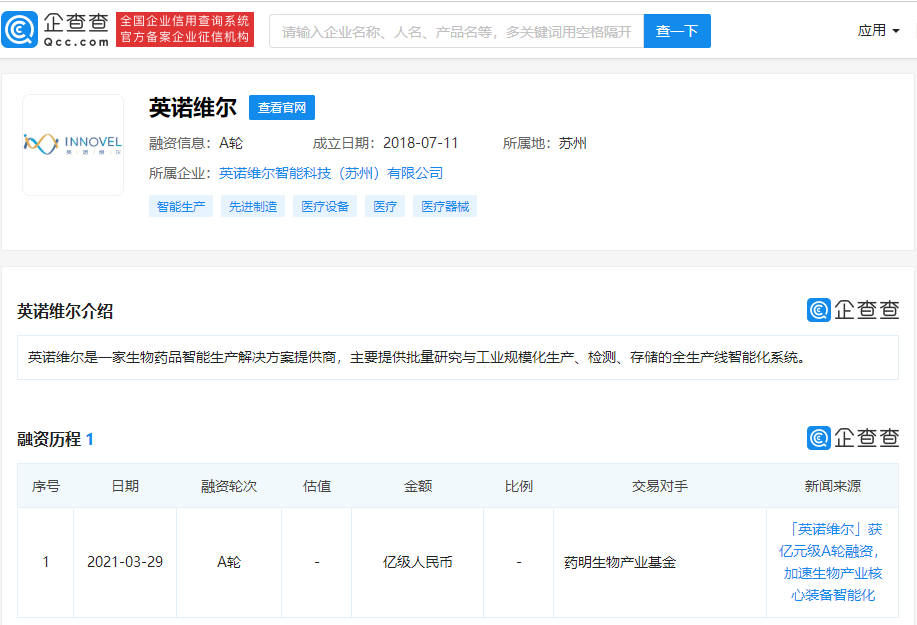Click the 查一下 search button

pyautogui.click(x=677, y=31)
